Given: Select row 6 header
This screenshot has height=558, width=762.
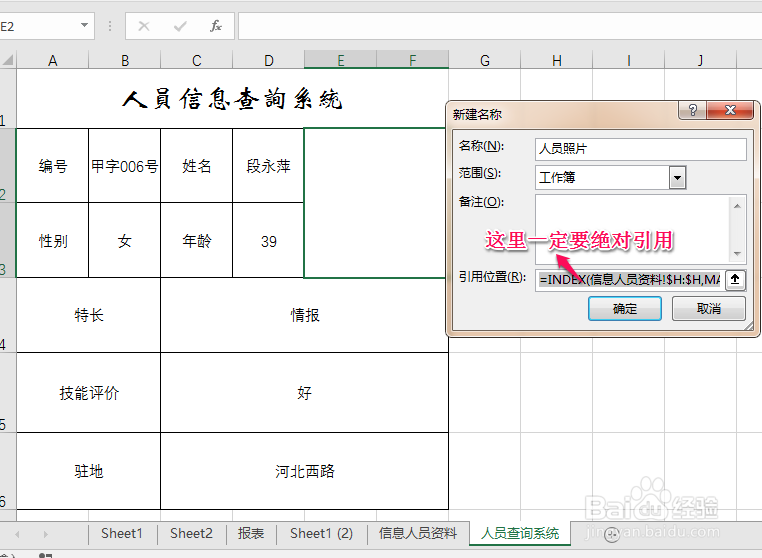Looking at the screenshot, I should [x=8, y=471].
